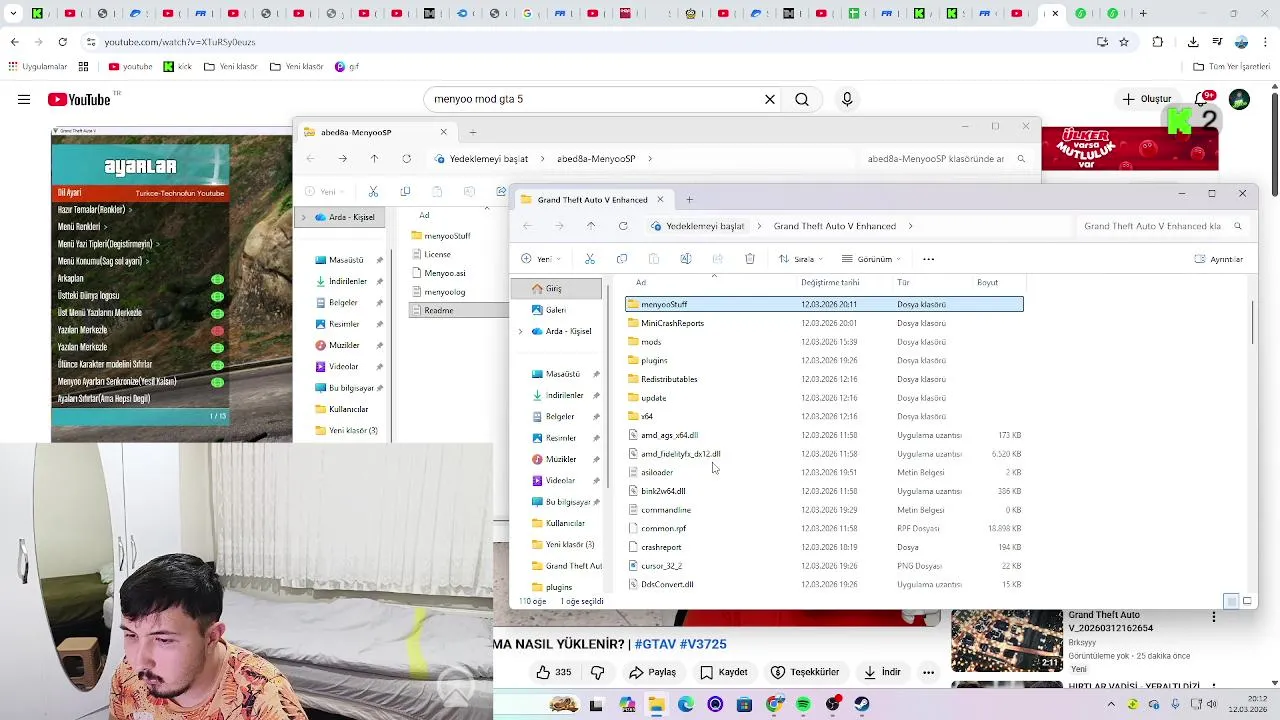
Task: Click the YouTube search magnifier button
Action: pos(802,99)
